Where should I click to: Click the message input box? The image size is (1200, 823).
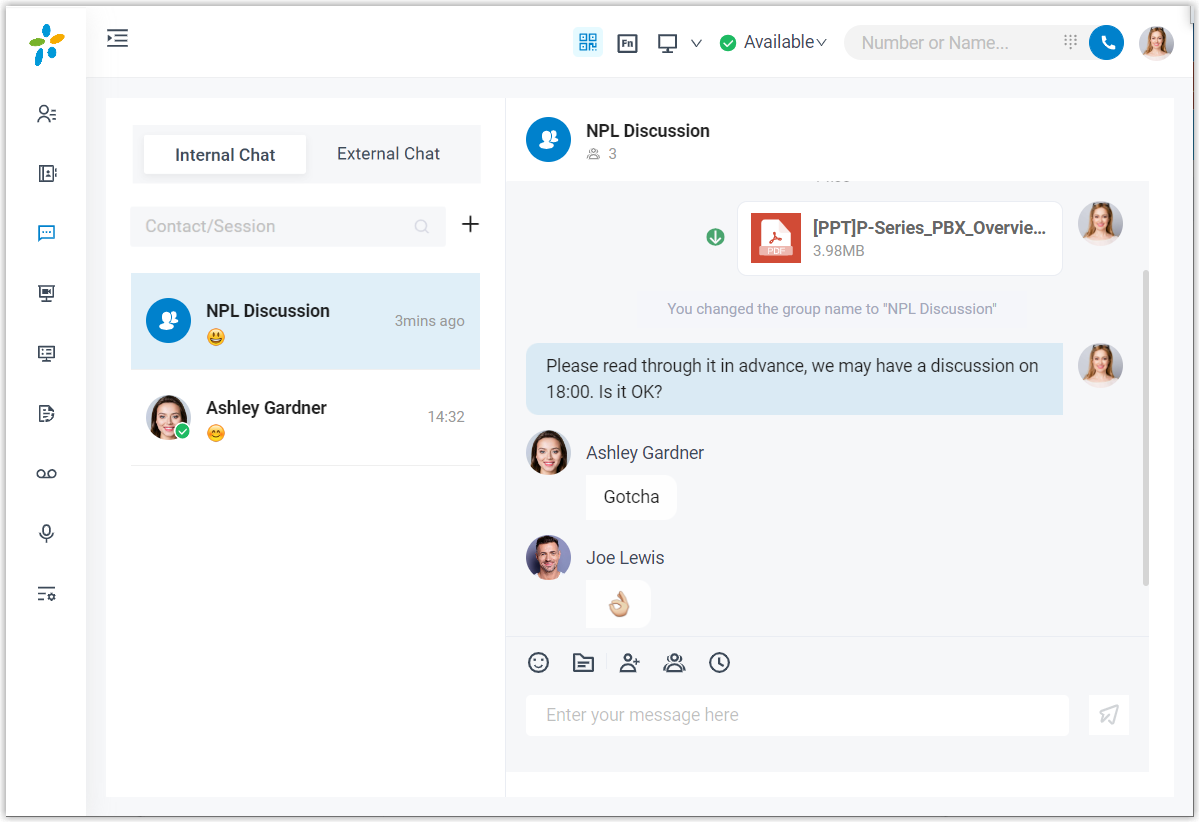tap(797, 715)
